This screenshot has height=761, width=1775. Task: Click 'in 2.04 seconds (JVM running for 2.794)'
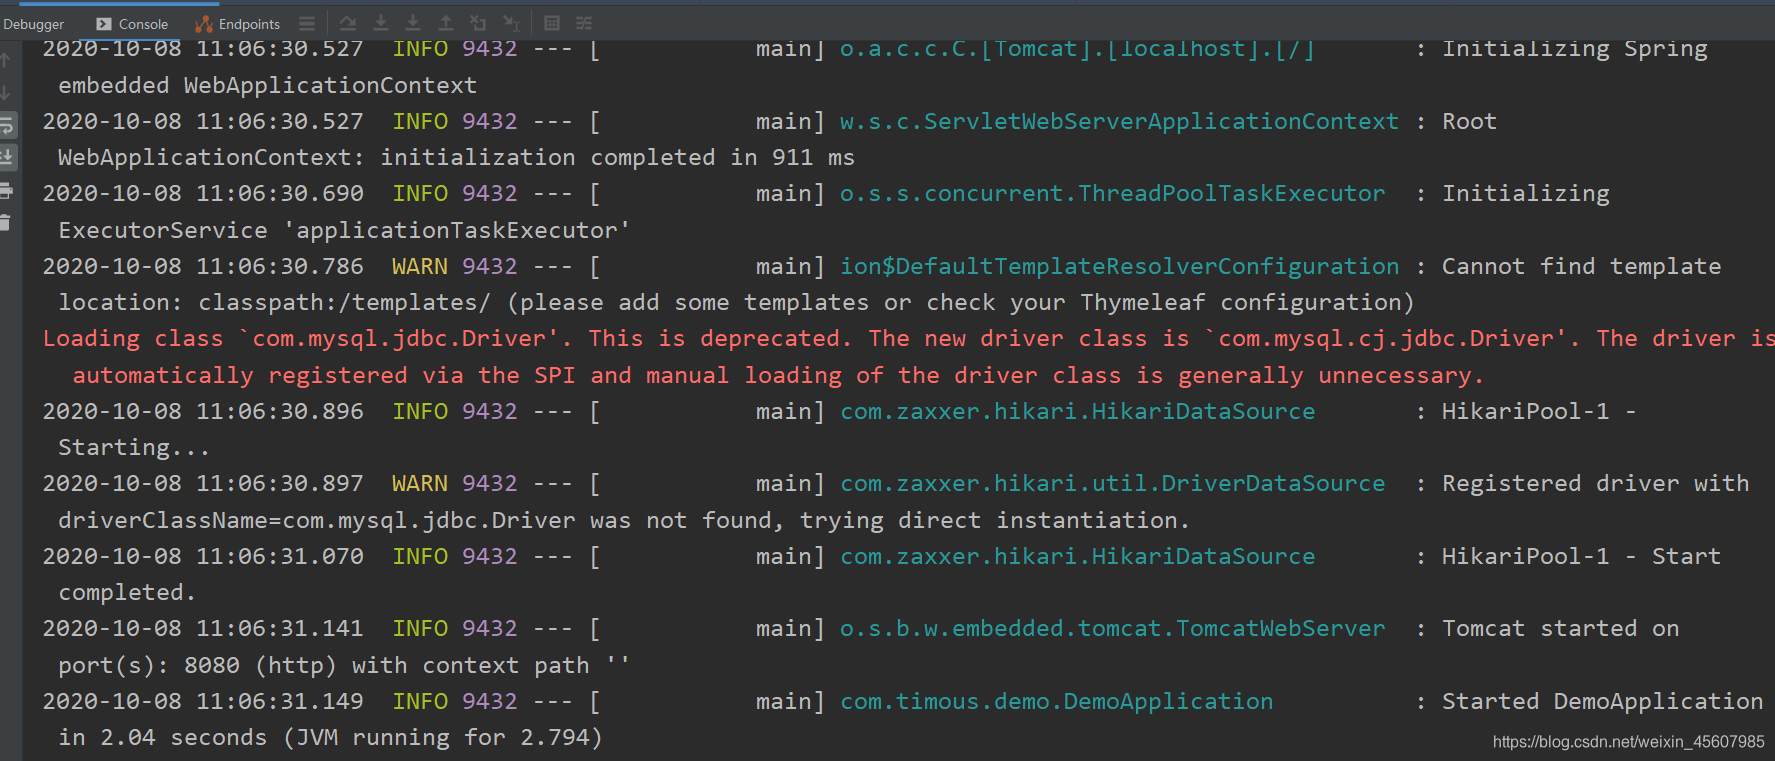pos(330,737)
